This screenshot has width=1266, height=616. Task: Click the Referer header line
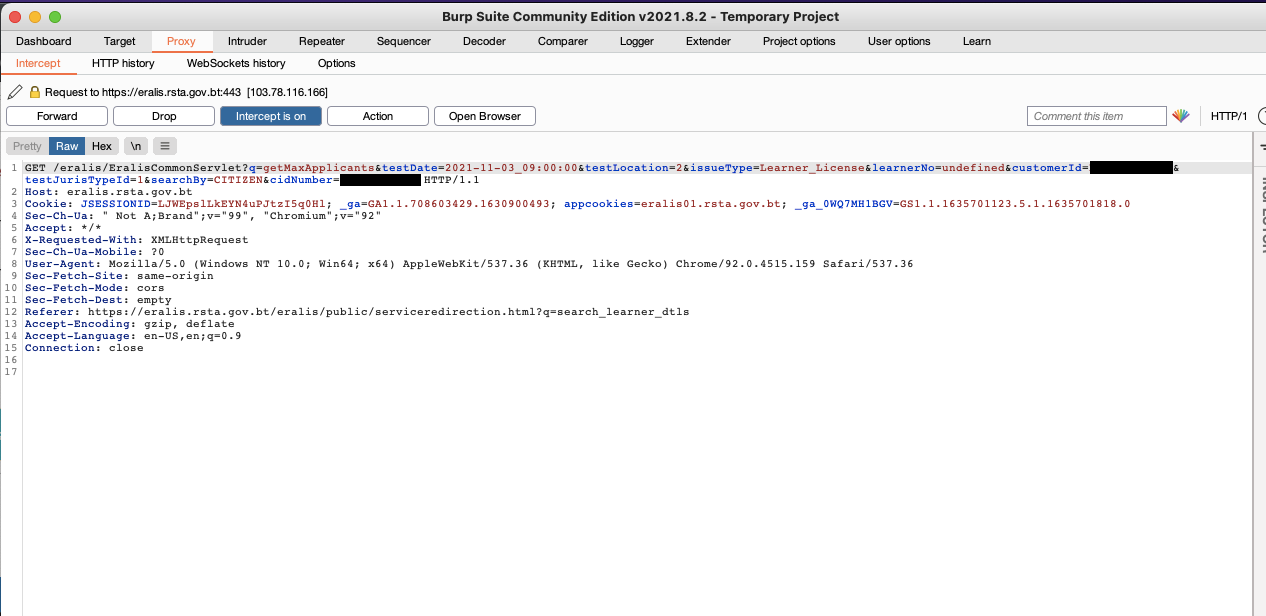click(x=357, y=312)
